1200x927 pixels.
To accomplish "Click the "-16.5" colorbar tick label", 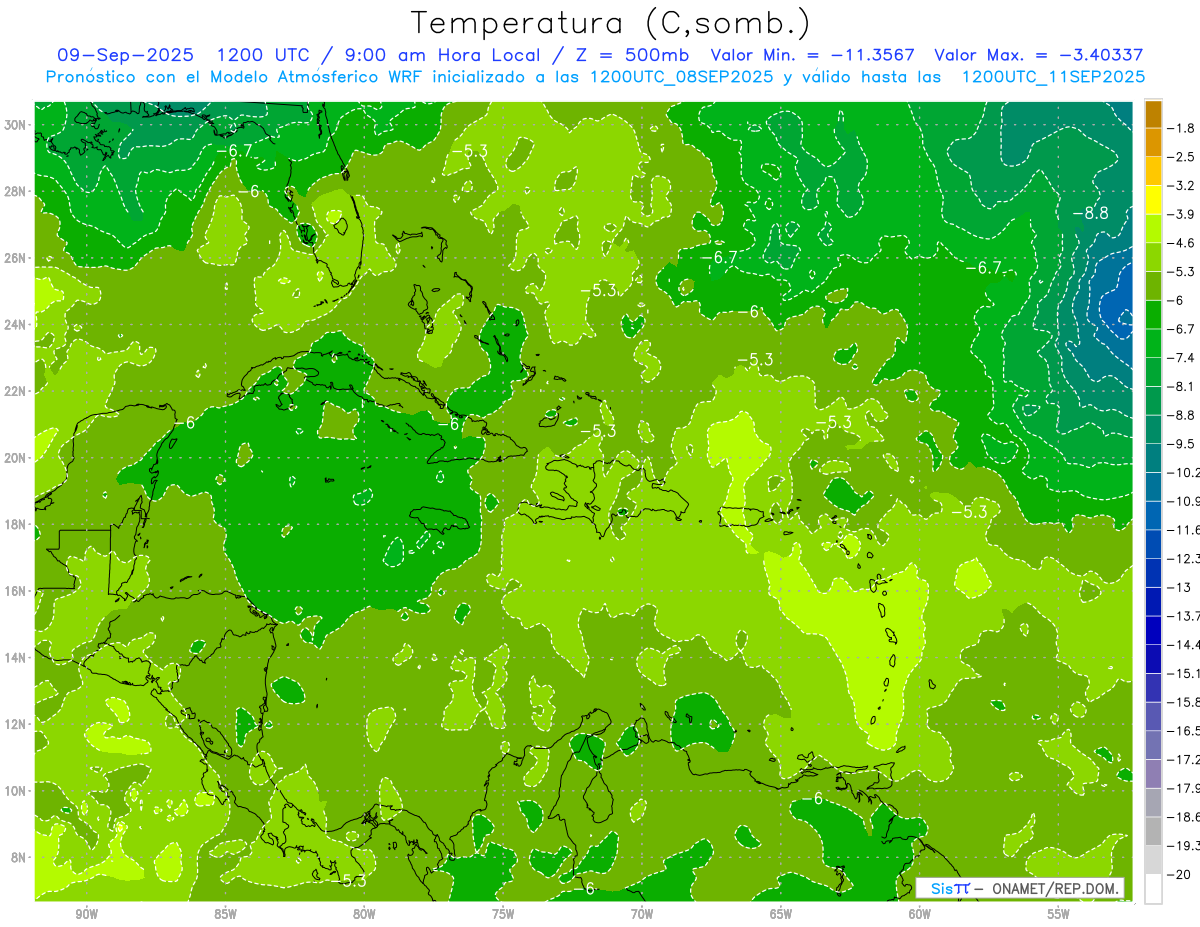I will tap(1184, 730).
